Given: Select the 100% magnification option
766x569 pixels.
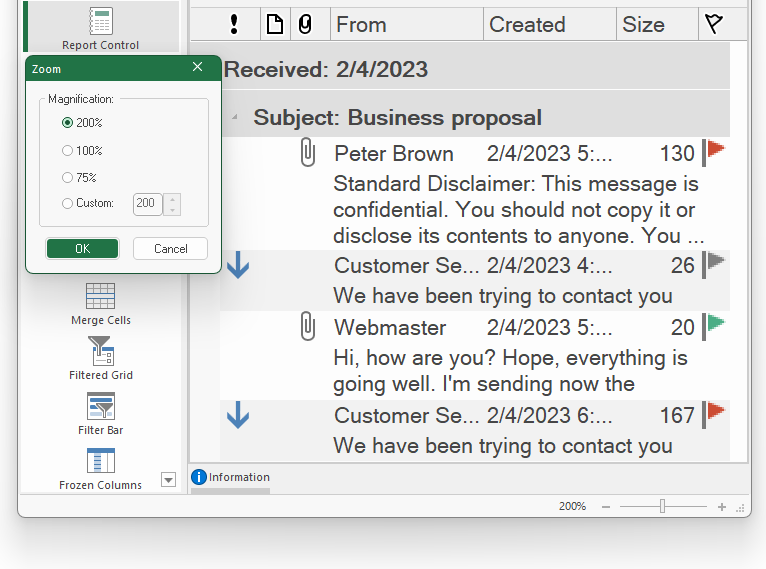Looking at the screenshot, I should click(x=67, y=151).
